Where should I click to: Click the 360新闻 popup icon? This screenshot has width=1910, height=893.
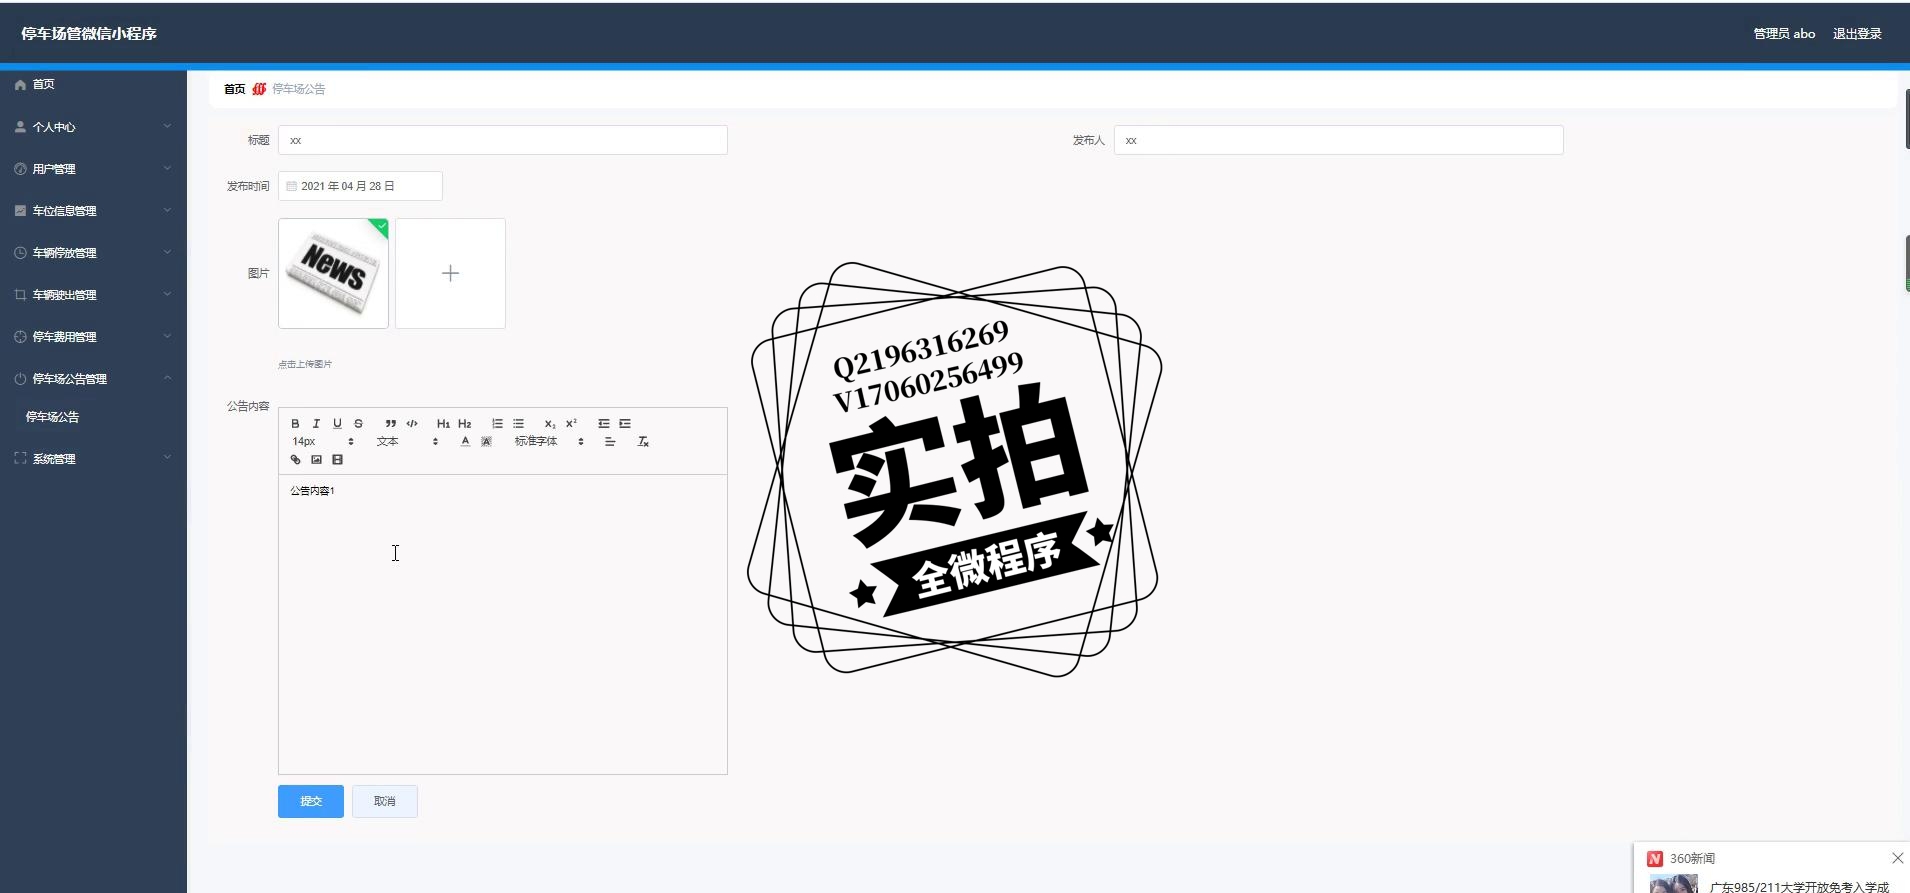[1655, 859]
